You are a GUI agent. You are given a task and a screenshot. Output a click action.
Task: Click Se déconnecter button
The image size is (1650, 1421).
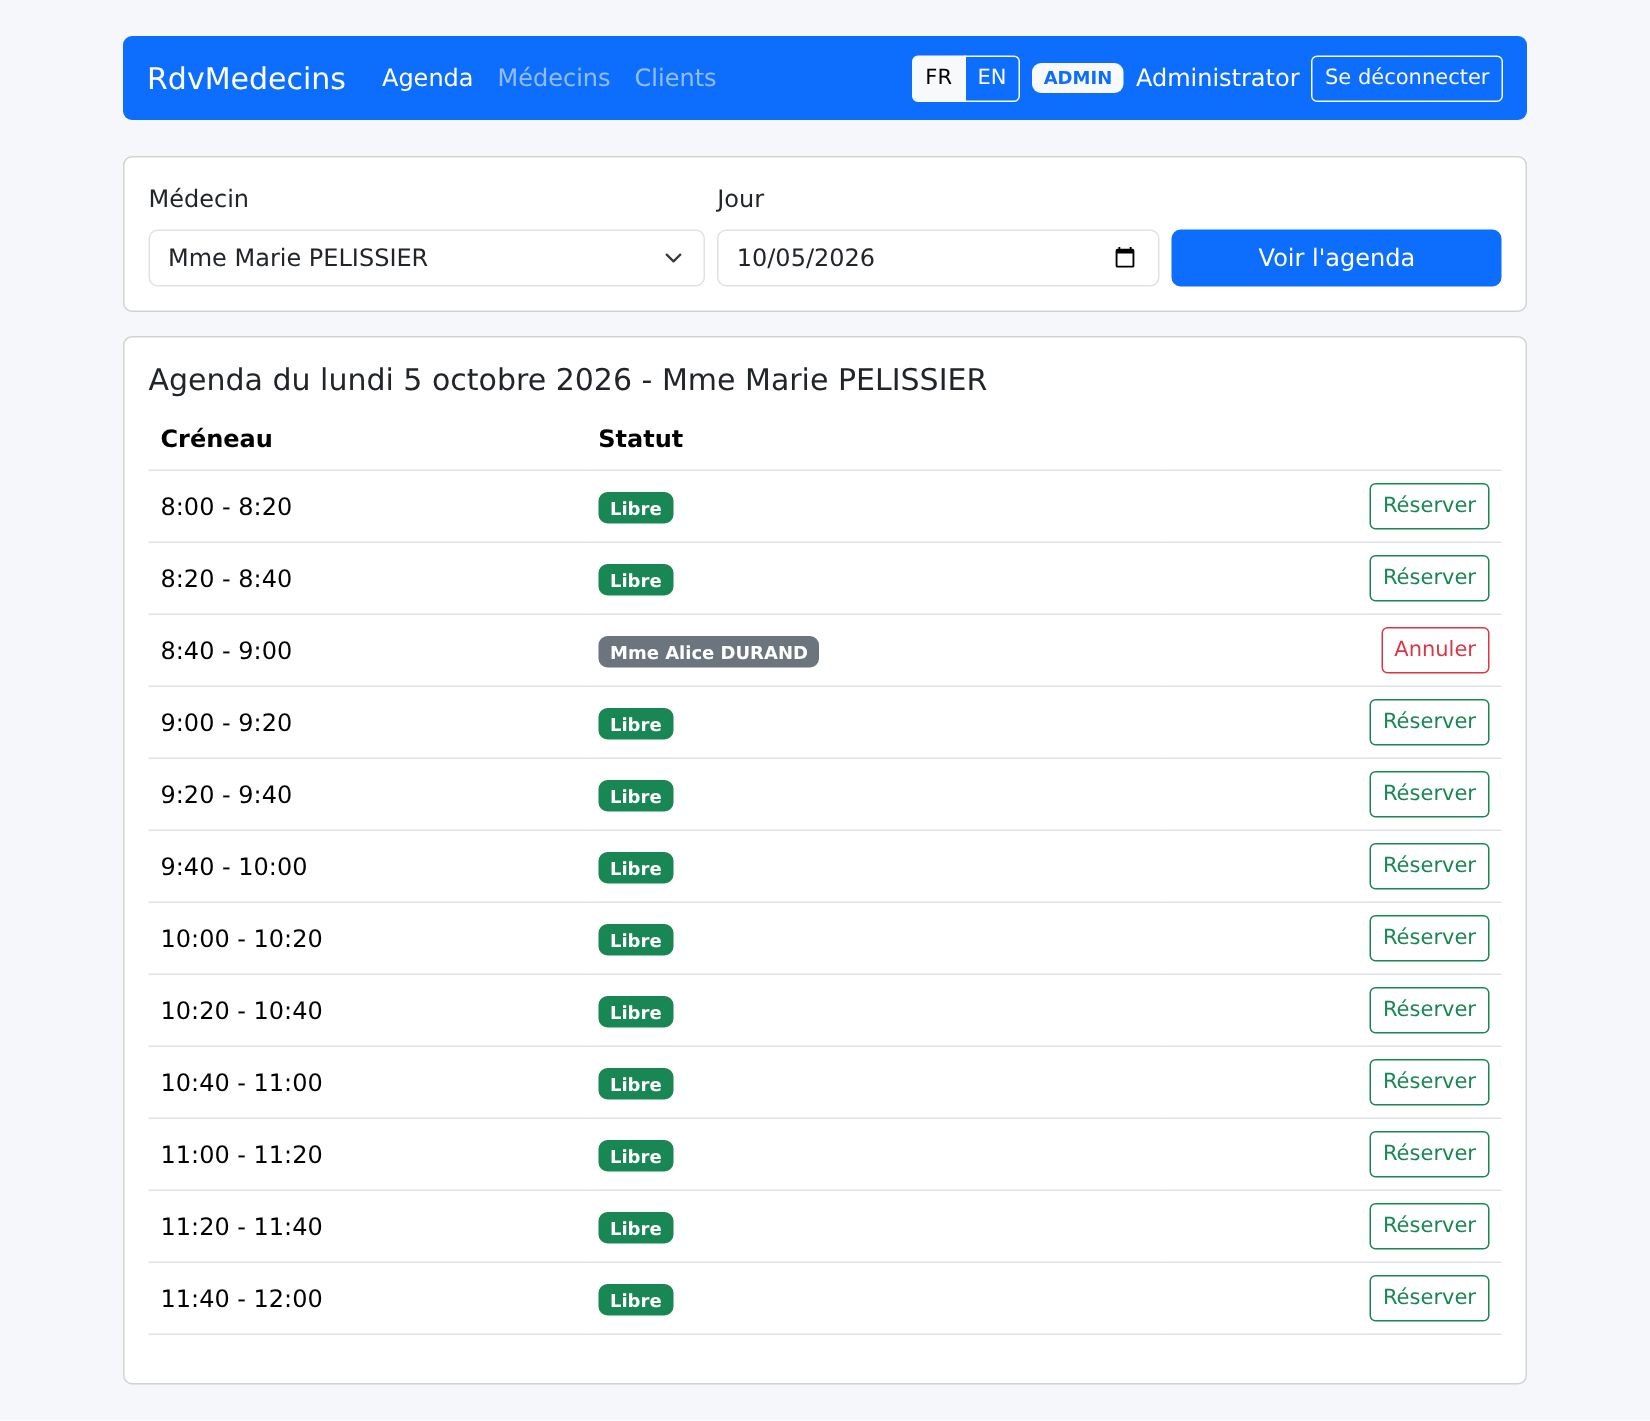(x=1406, y=78)
